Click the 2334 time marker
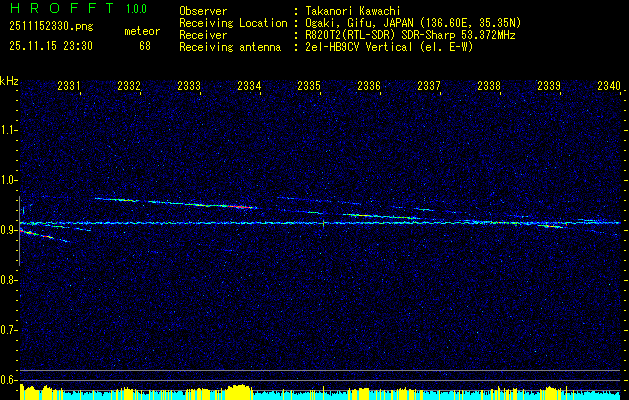This screenshot has width=629, height=400. 249,85
